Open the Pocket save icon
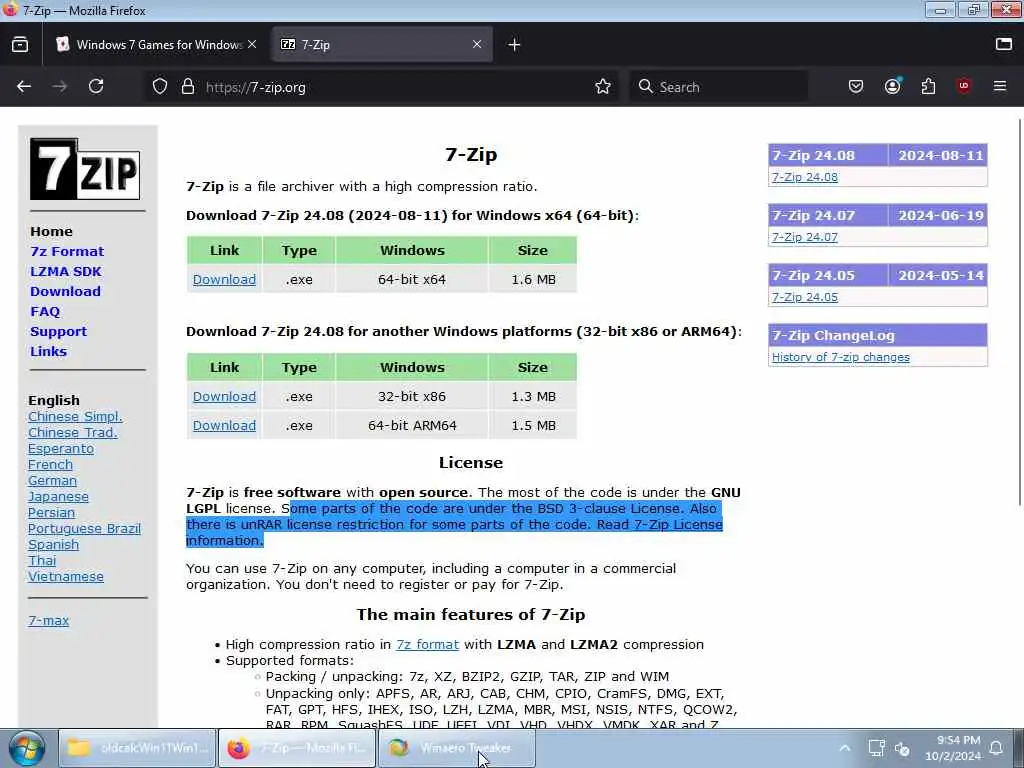Image resolution: width=1024 pixels, height=768 pixels. pos(856,86)
